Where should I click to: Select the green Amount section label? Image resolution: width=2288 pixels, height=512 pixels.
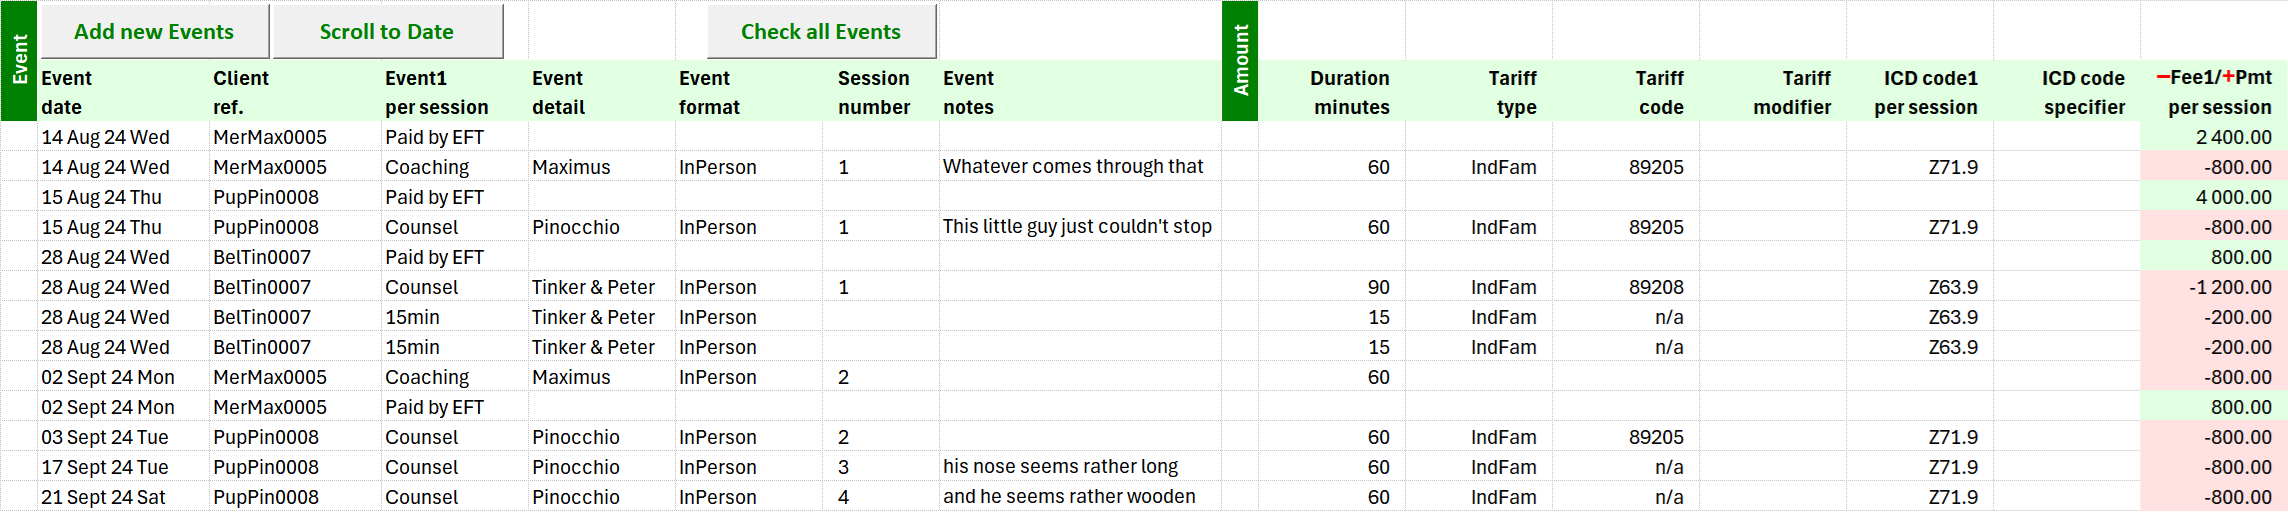pyautogui.click(x=1240, y=60)
